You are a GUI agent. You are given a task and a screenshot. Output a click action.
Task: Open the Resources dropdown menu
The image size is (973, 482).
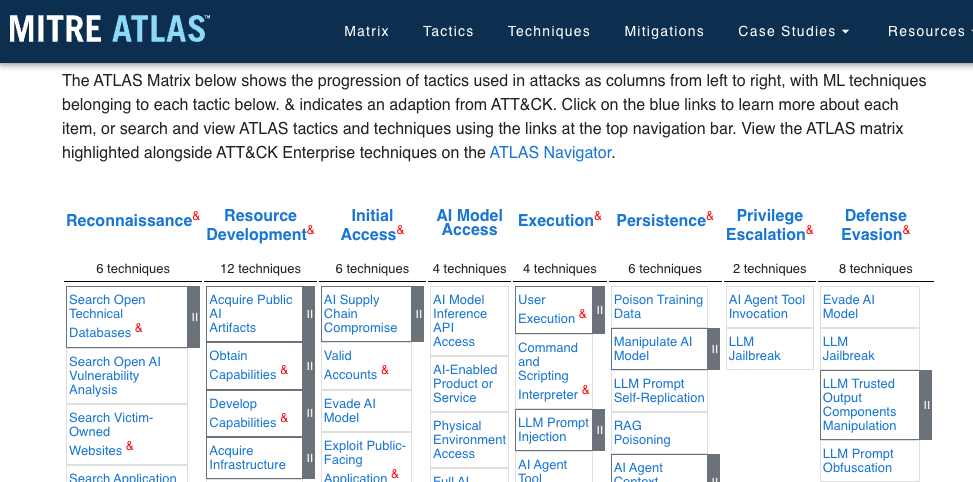click(x=929, y=31)
